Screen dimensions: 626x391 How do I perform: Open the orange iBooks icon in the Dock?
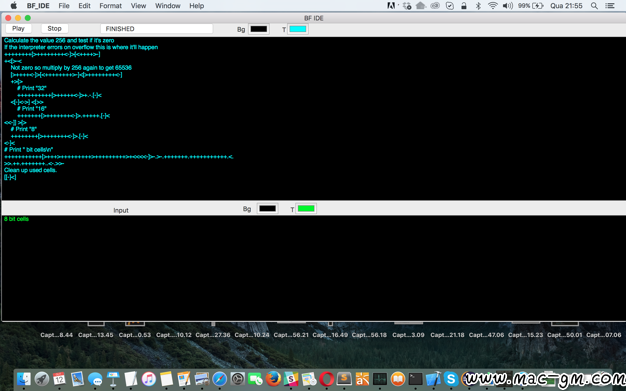398,379
